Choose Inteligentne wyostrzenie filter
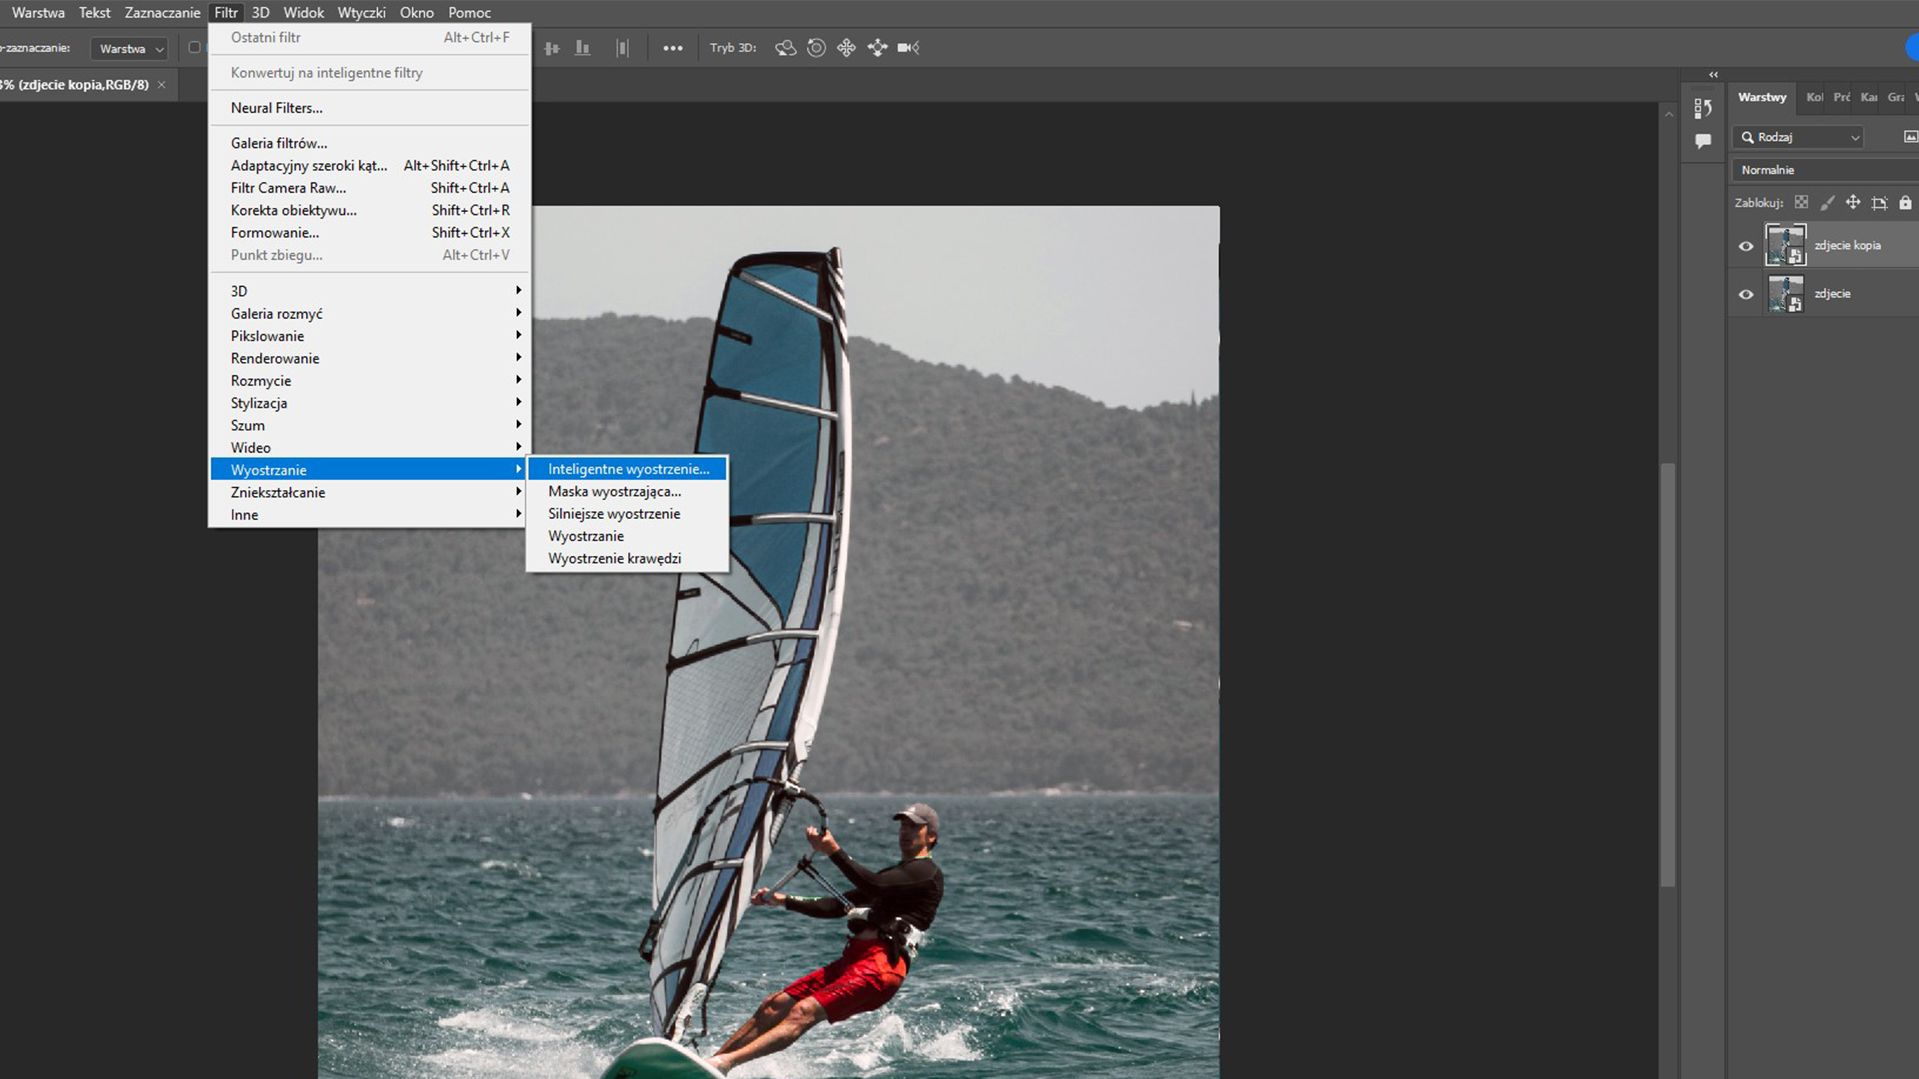1919x1079 pixels. click(x=627, y=469)
